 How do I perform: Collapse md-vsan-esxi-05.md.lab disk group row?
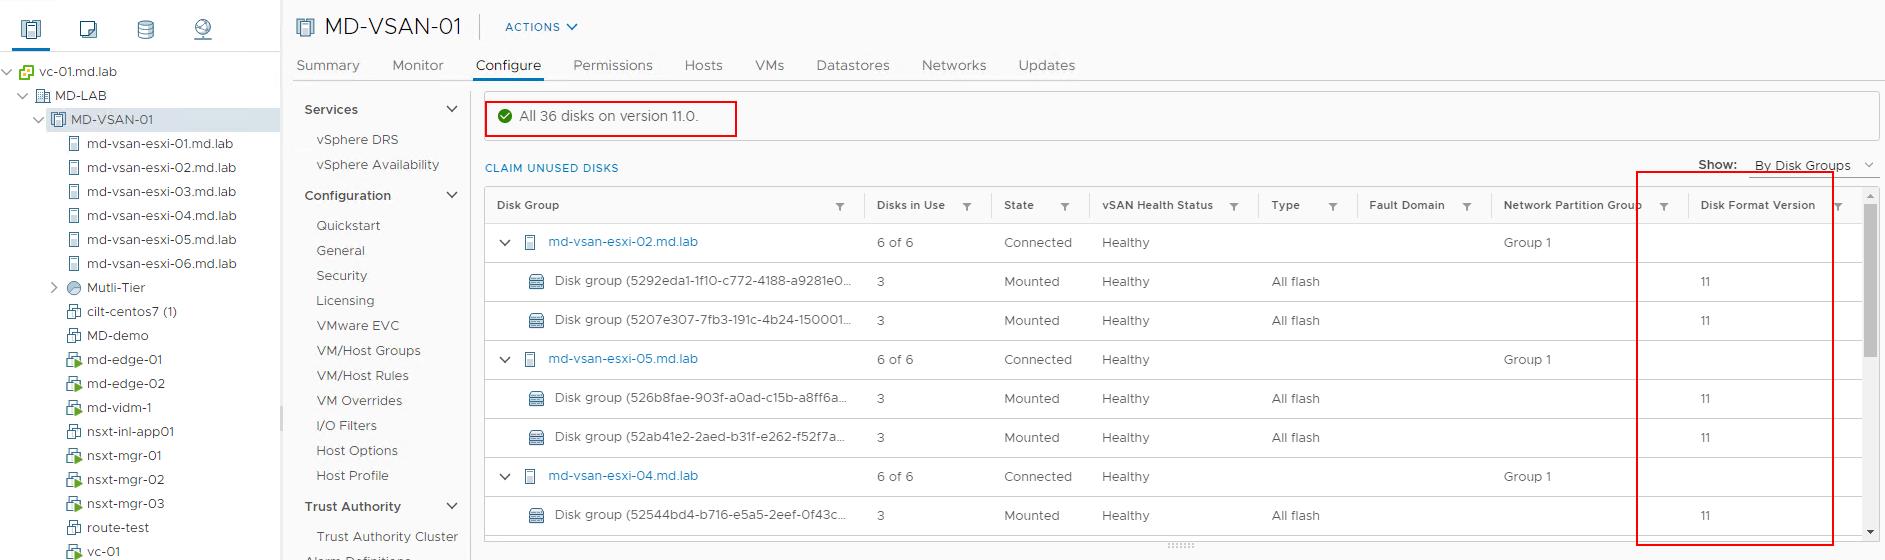505,360
